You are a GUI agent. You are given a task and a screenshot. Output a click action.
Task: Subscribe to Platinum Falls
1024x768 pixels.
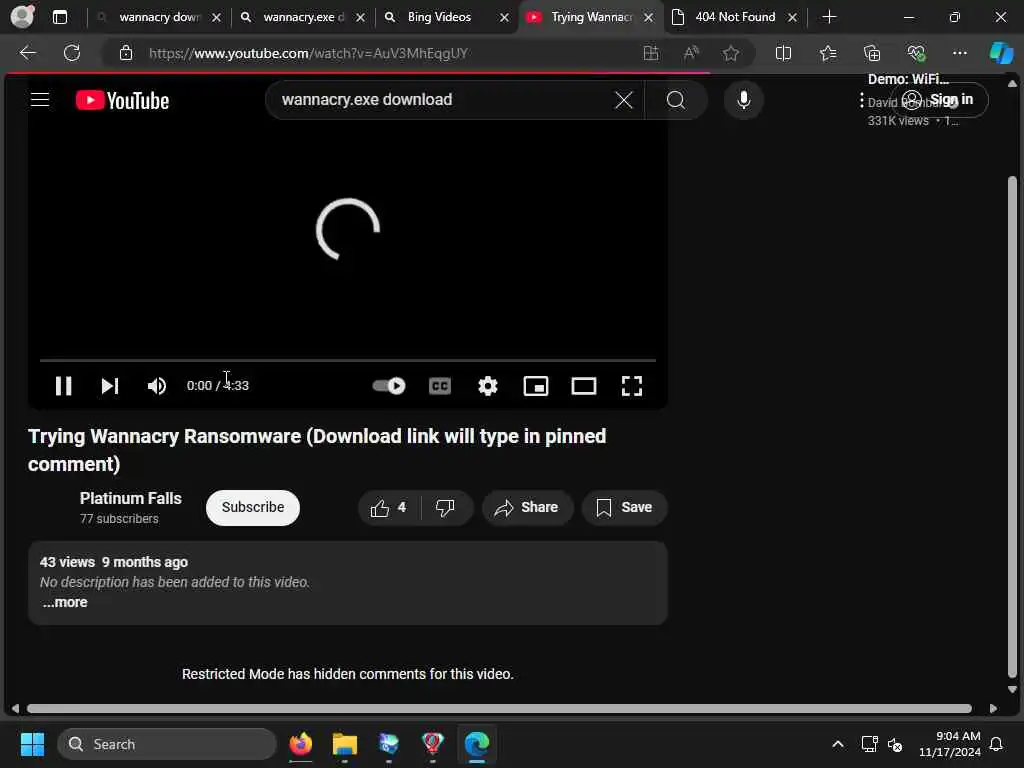click(253, 507)
